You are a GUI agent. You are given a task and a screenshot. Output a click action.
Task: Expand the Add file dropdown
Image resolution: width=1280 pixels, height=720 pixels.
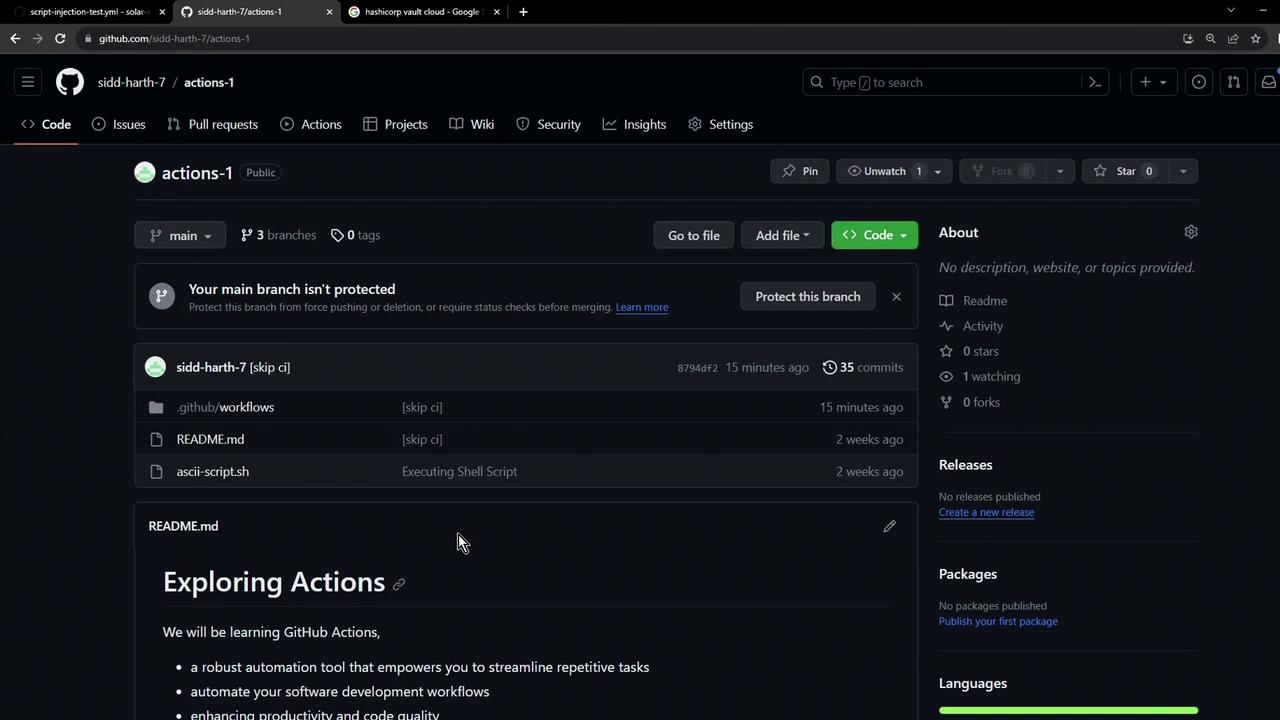pyautogui.click(x=782, y=235)
